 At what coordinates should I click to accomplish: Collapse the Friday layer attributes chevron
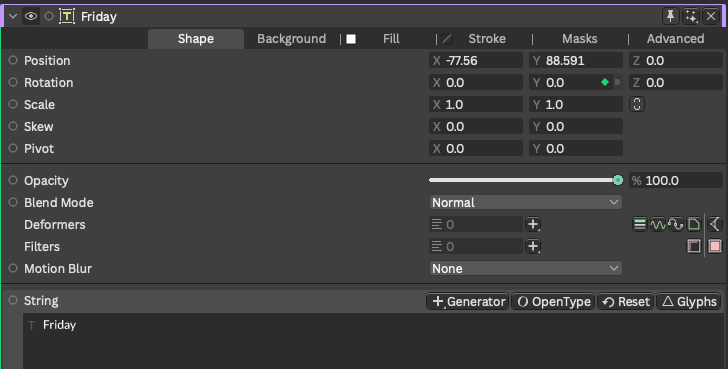click(13, 17)
